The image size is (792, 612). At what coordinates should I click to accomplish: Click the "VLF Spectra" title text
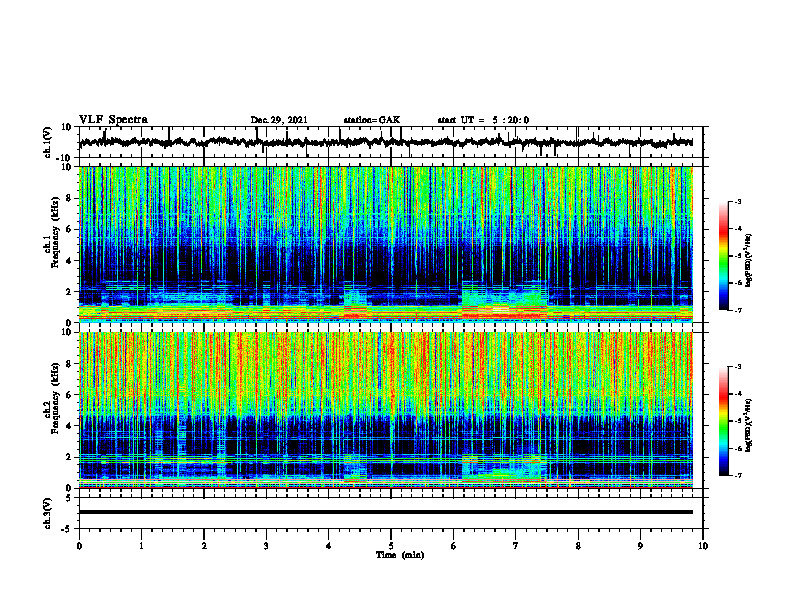[x=113, y=120]
